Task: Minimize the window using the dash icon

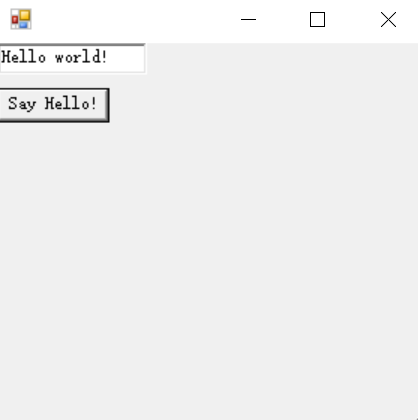Action: [x=248, y=19]
